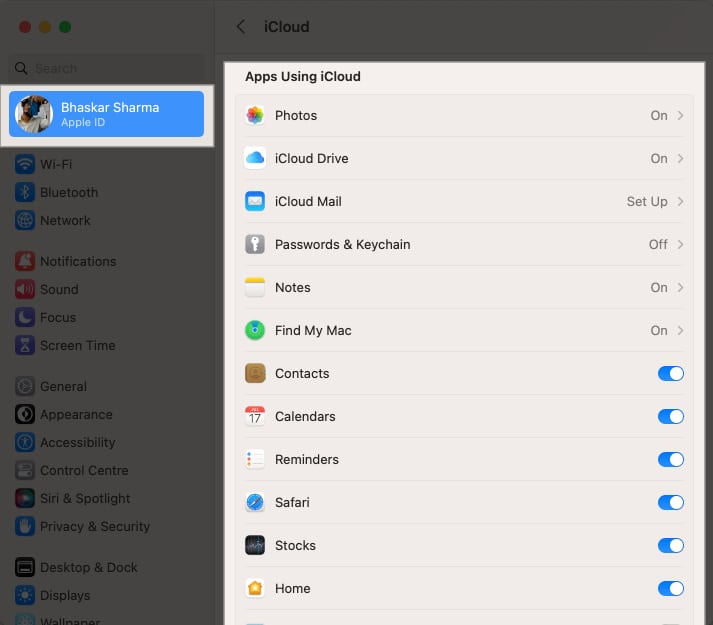Click the Bluetooth sidebar icon
Screen dimensions: 713x625
tap(25, 192)
